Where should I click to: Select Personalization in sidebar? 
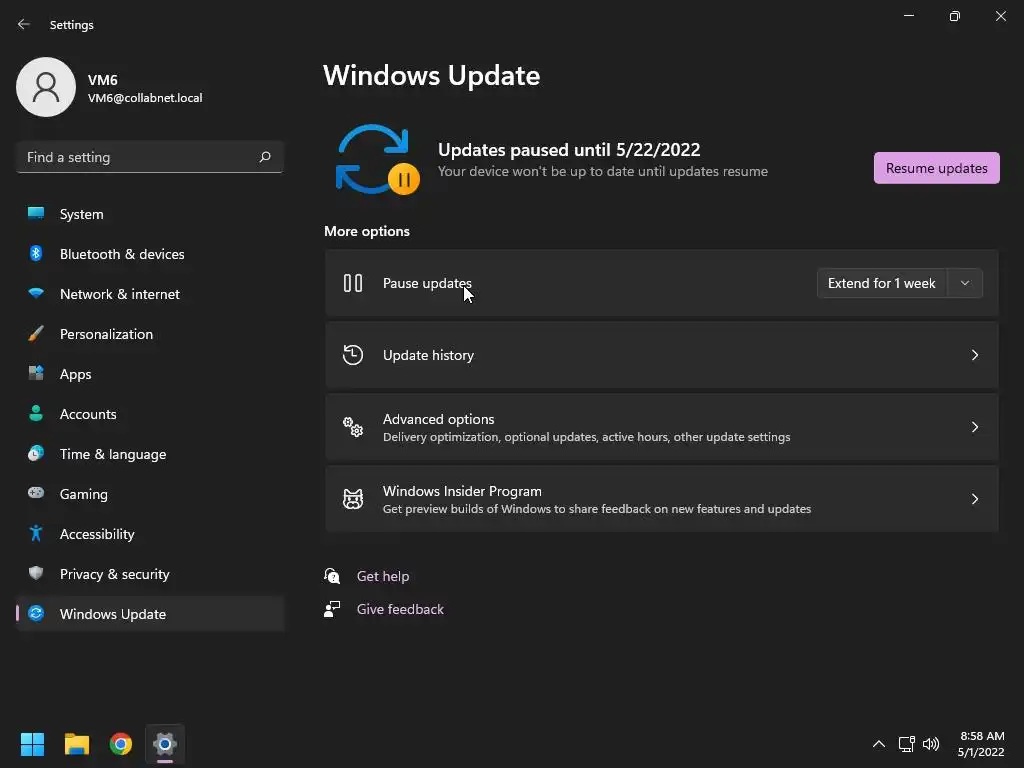[x=150, y=334]
